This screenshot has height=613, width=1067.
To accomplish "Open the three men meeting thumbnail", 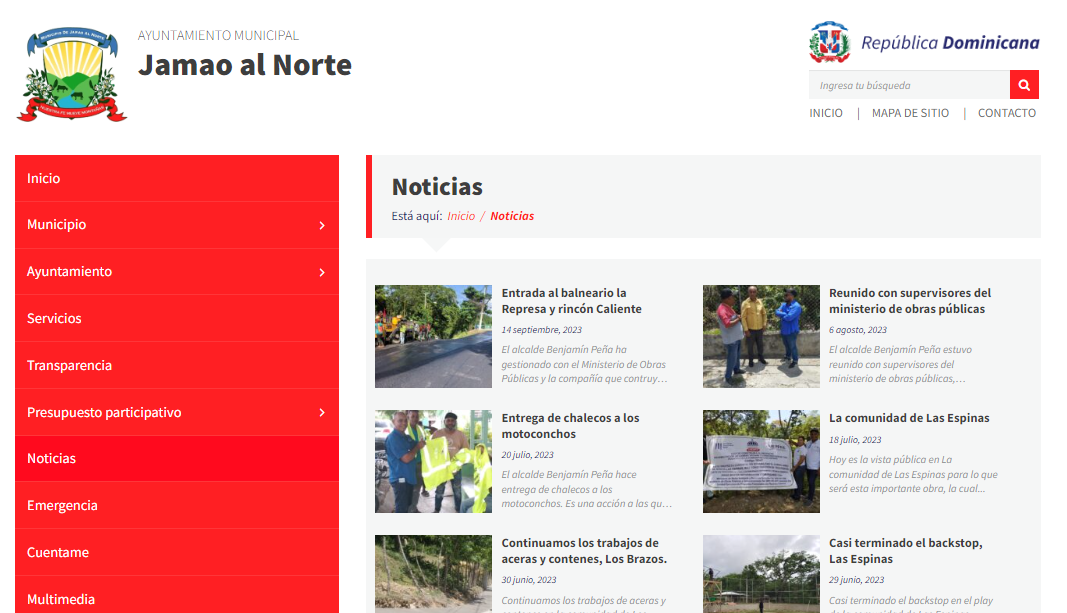I will [x=761, y=336].
